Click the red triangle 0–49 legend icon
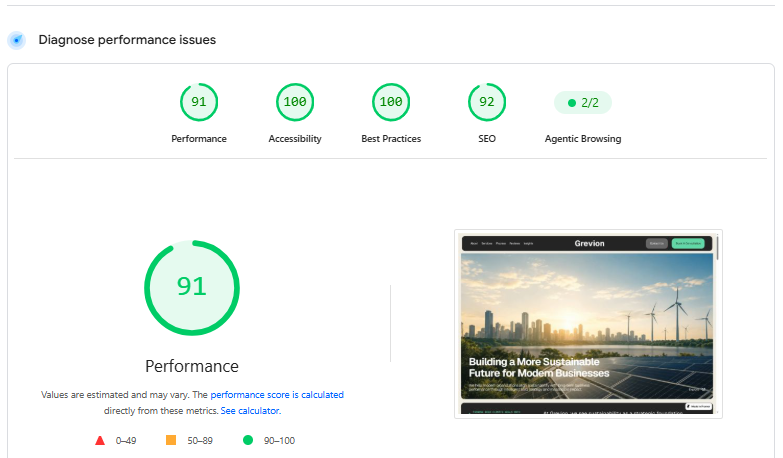Viewport: 783px width, 458px height. (100, 441)
